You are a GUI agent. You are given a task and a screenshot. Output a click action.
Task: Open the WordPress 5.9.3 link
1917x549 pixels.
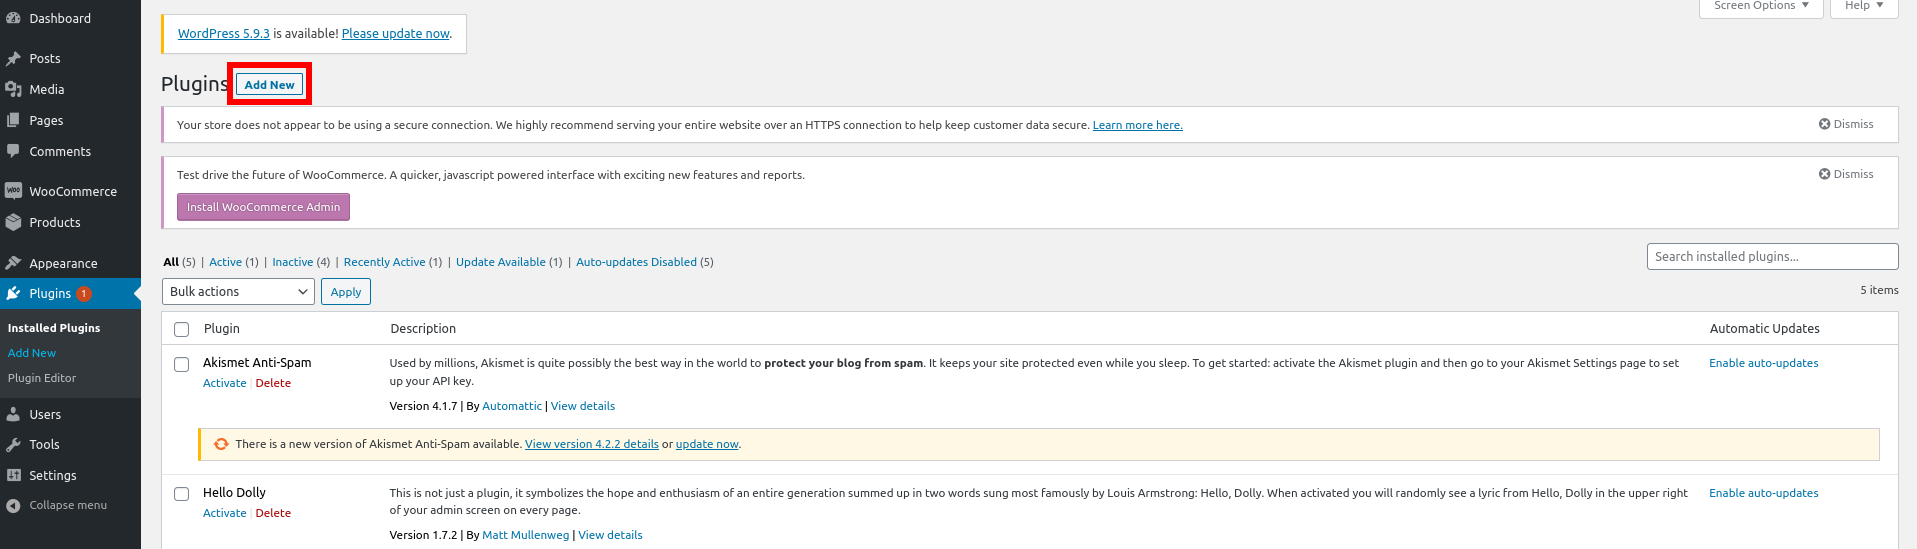[224, 33]
